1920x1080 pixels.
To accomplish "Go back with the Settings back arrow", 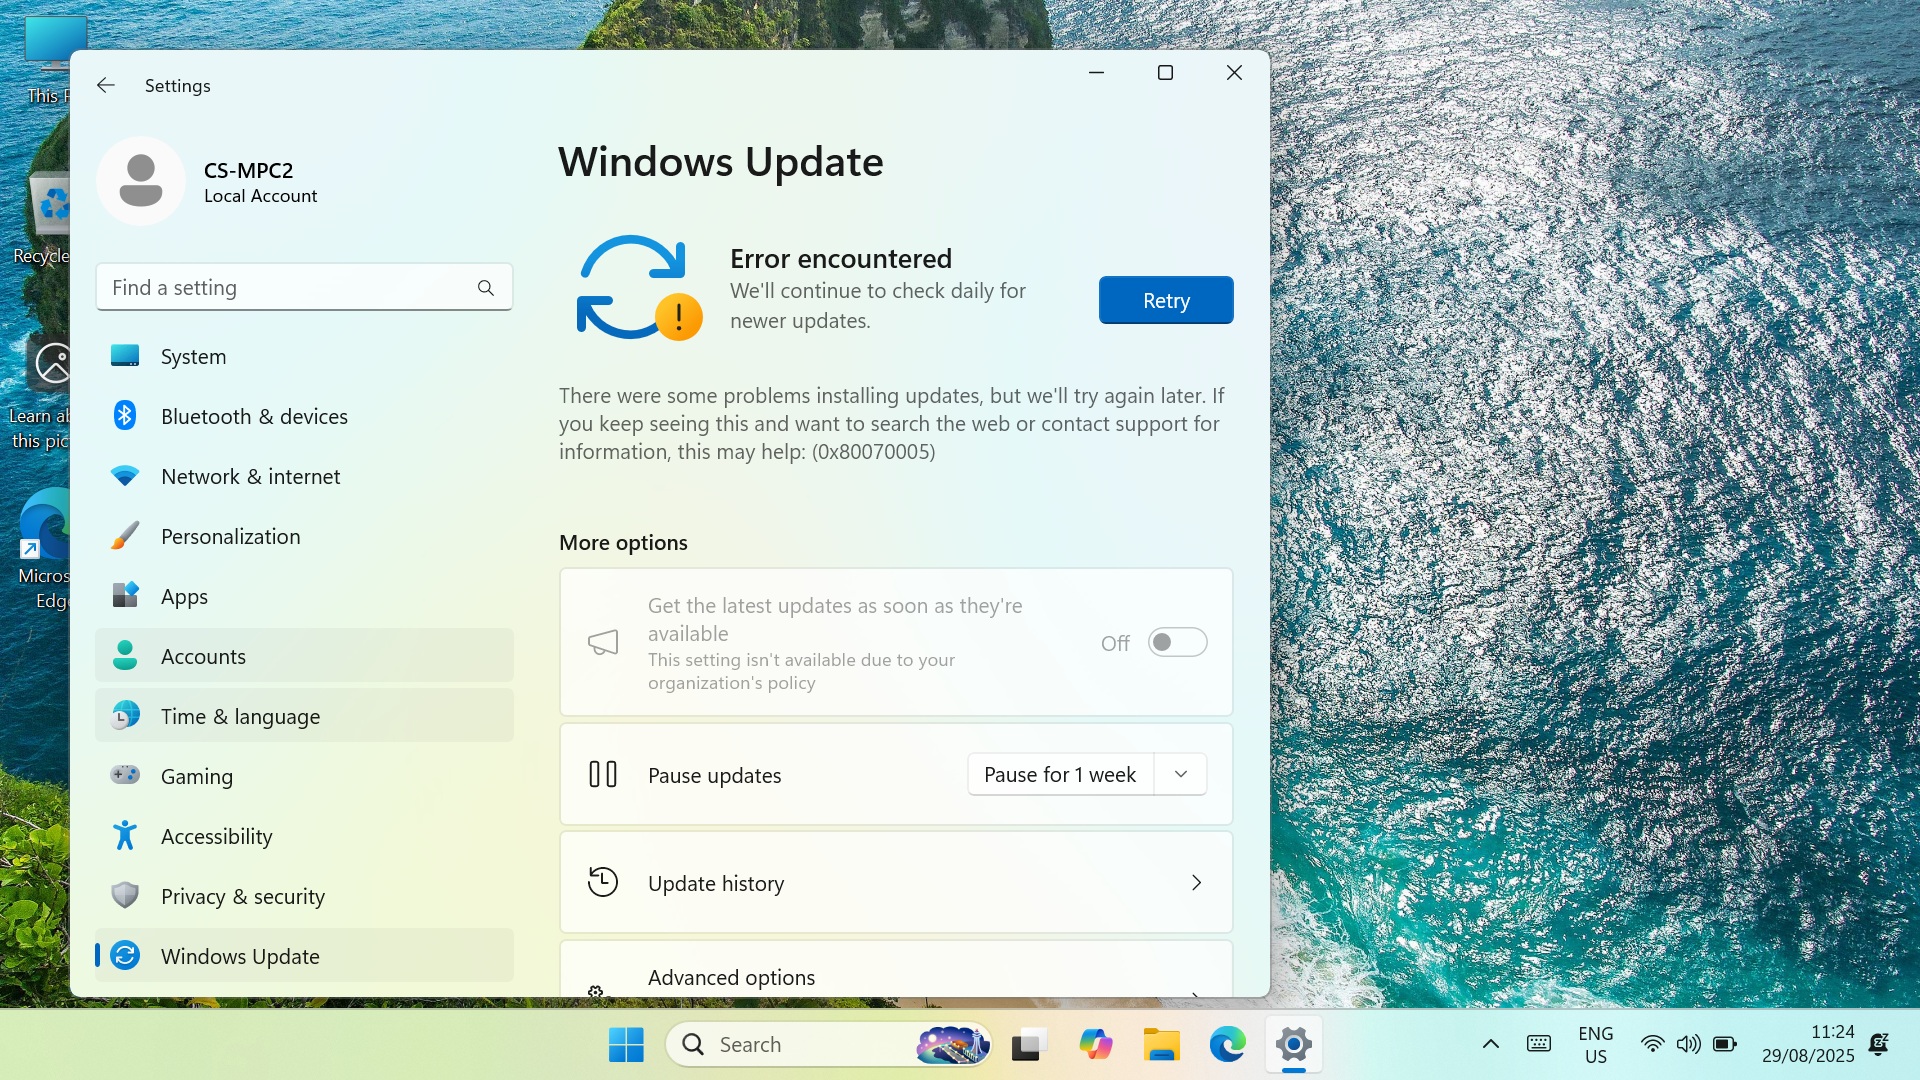I will tap(106, 85).
